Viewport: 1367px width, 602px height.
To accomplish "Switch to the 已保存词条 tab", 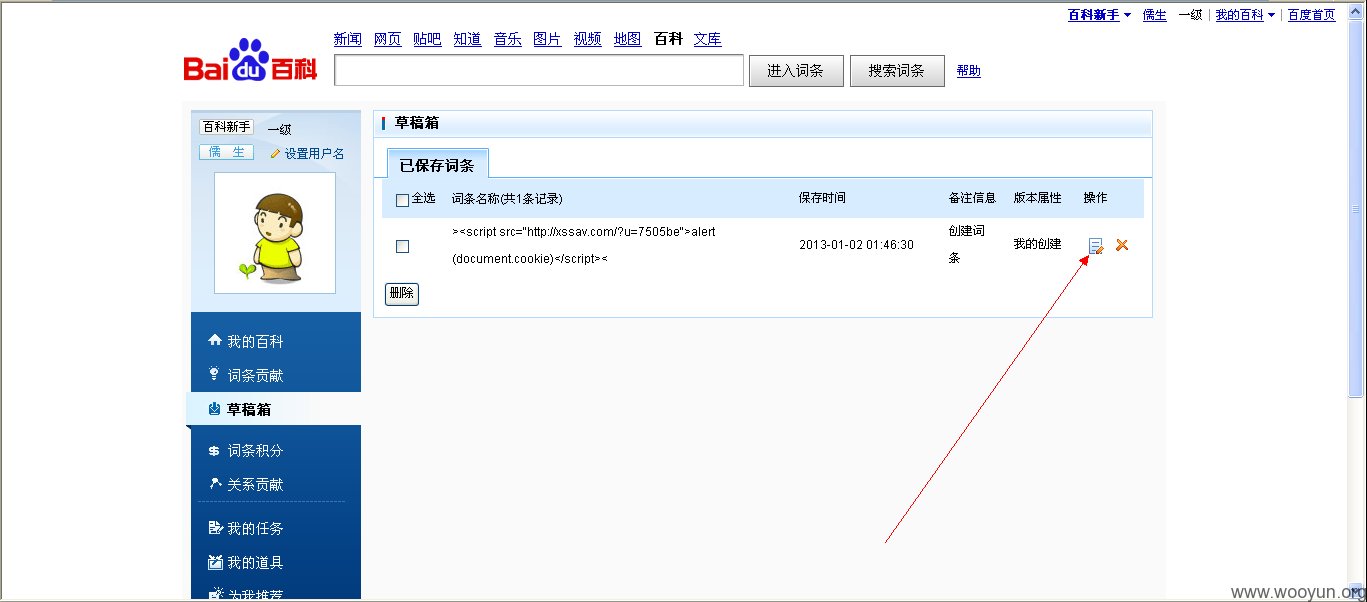I will [437, 165].
